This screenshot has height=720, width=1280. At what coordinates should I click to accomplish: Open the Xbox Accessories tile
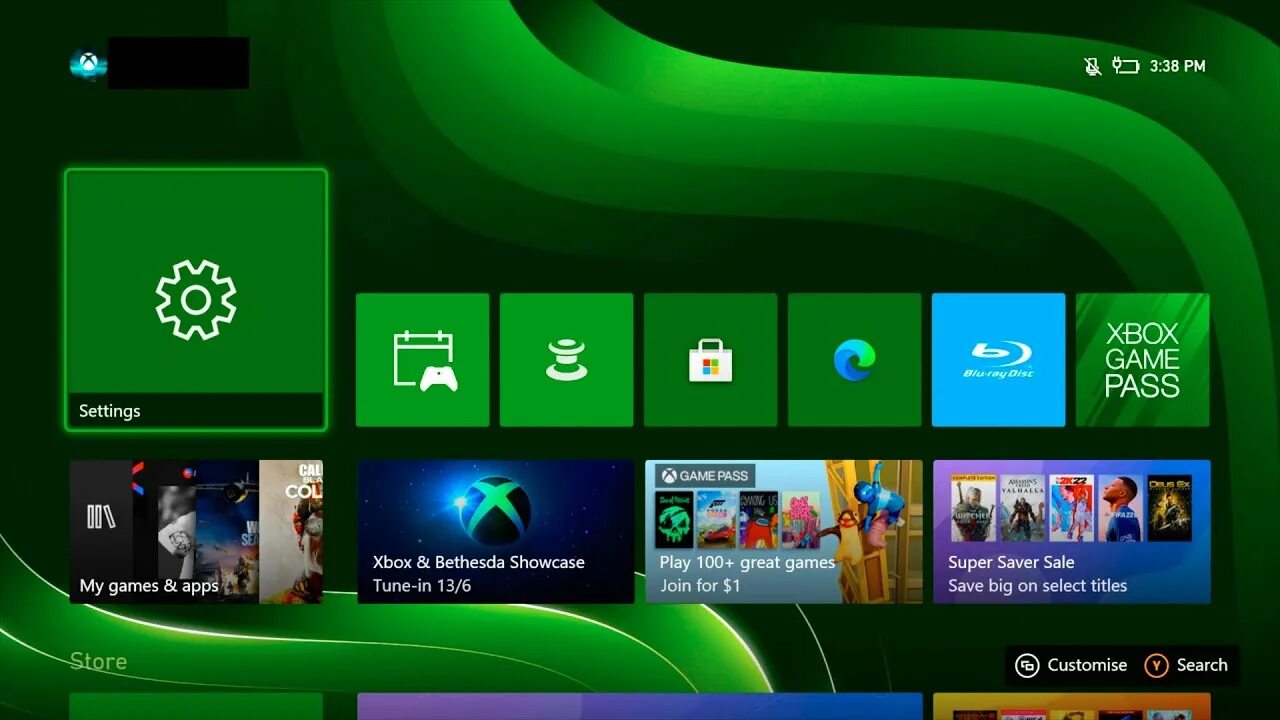(x=567, y=360)
